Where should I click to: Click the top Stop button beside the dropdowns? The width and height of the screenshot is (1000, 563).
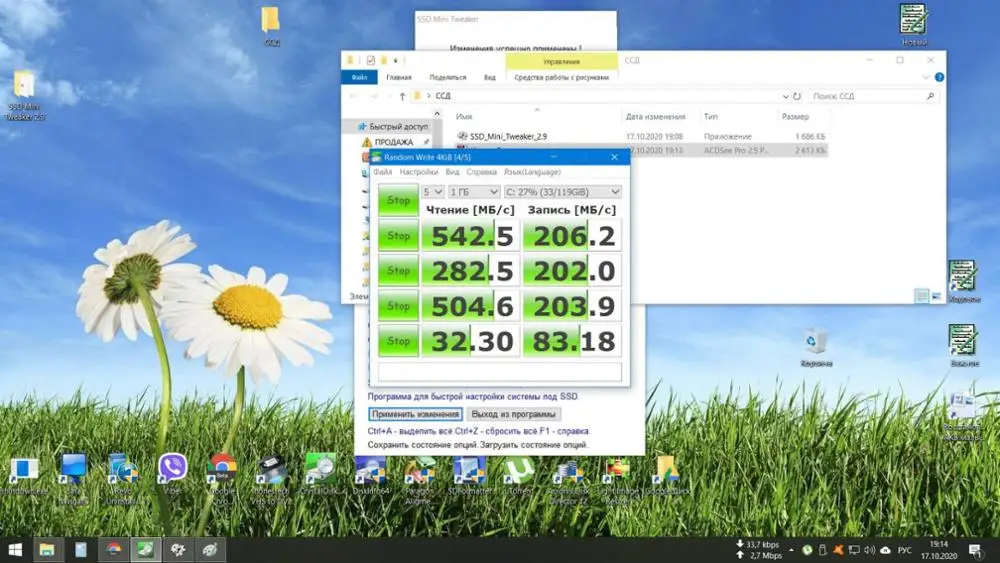398,200
